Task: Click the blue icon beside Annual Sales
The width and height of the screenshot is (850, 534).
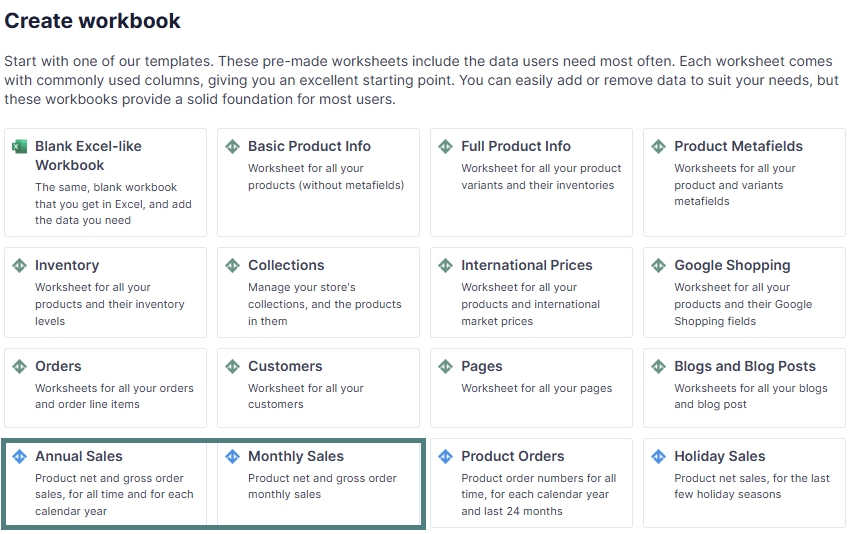Action: 20,456
